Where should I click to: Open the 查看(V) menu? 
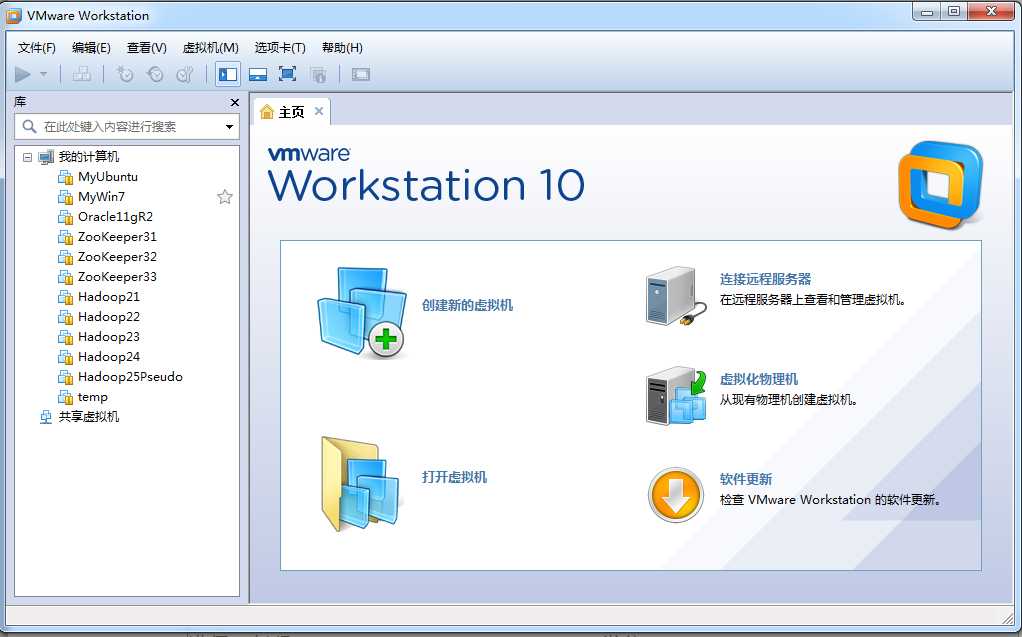(147, 48)
